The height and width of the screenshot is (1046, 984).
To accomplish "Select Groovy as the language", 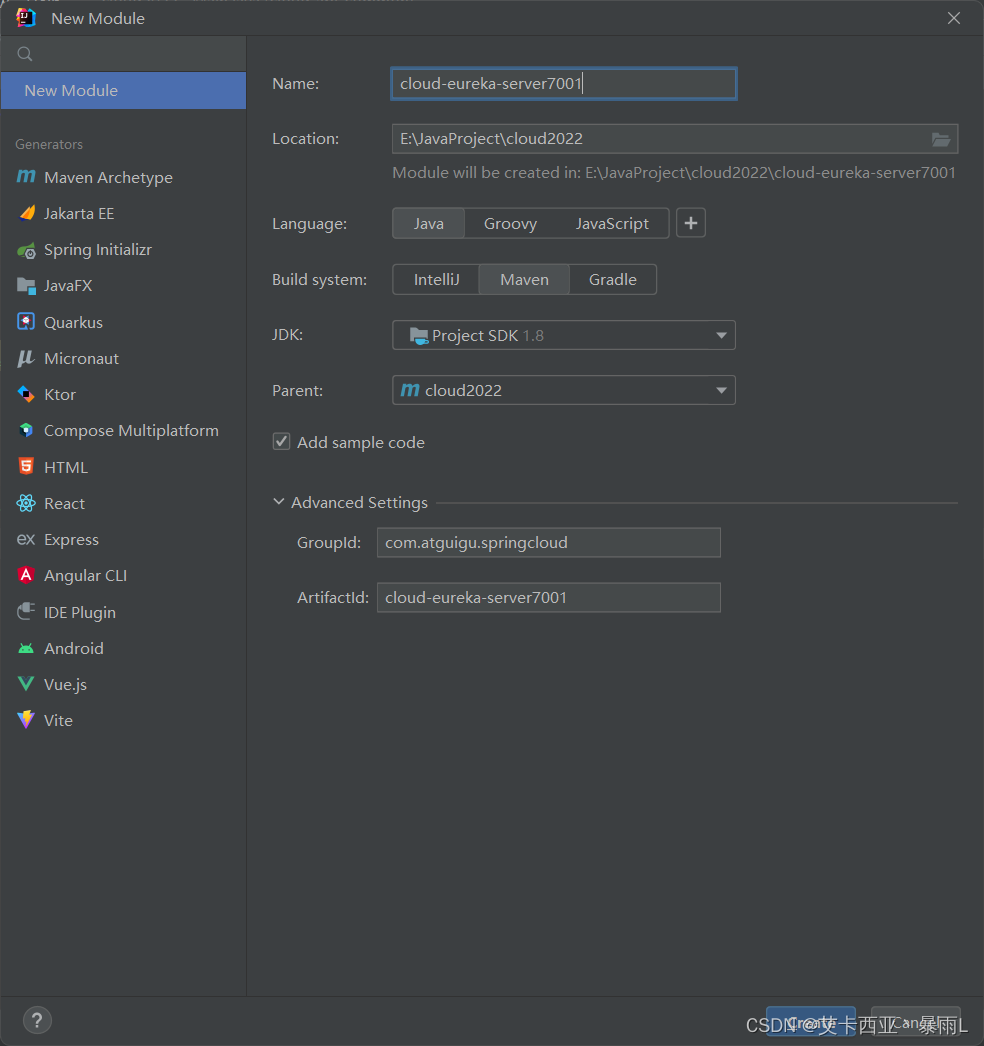I will (x=510, y=223).
